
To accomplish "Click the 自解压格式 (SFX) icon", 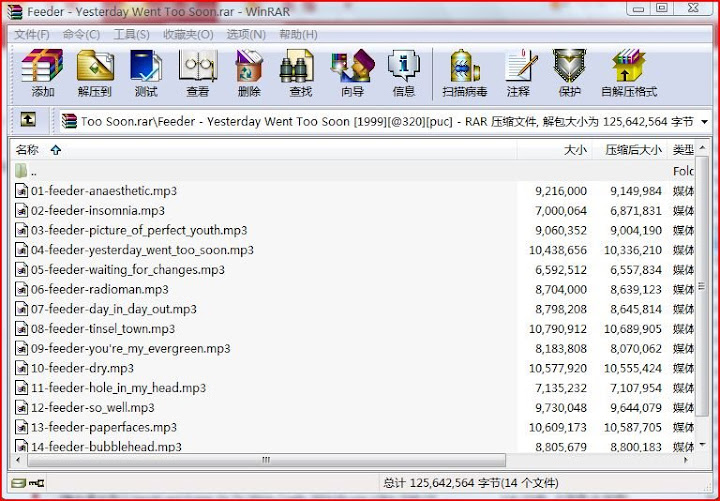I will 629,73.
